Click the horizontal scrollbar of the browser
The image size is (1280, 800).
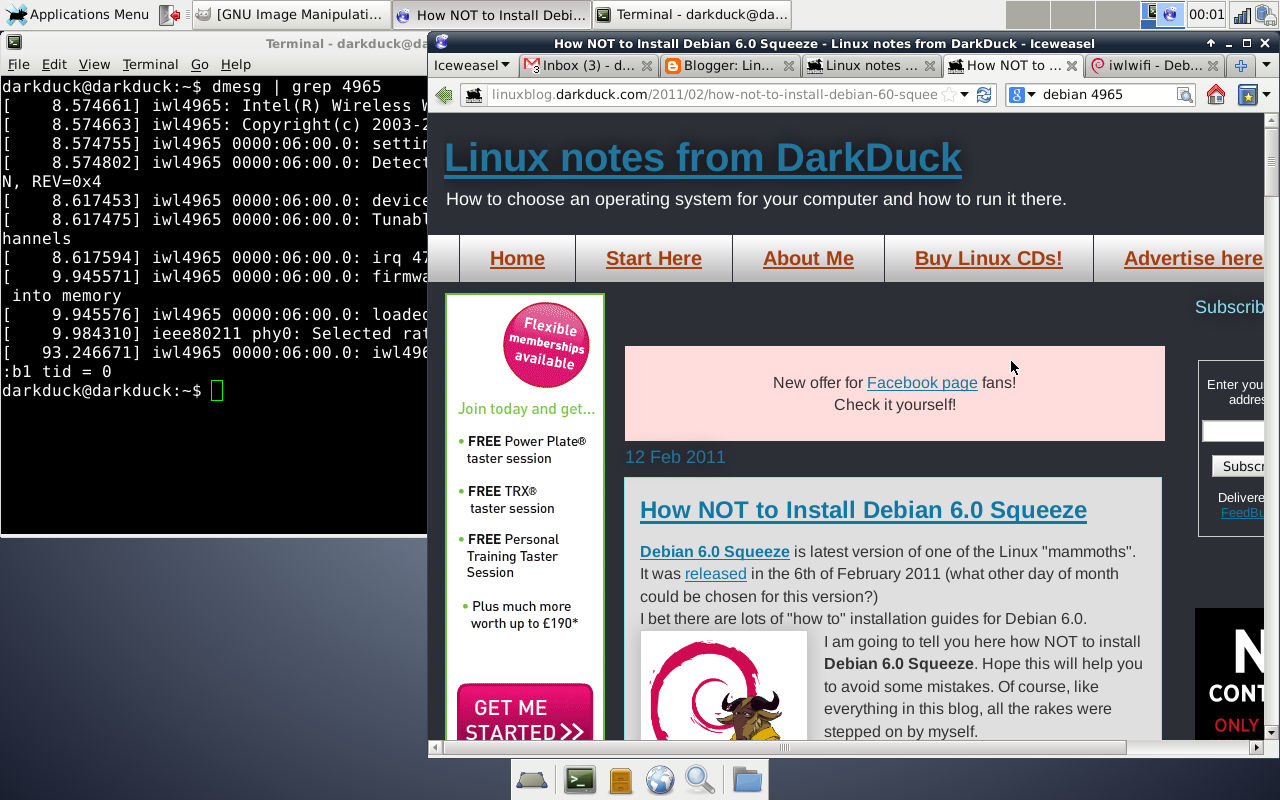[x=785, y=747]
